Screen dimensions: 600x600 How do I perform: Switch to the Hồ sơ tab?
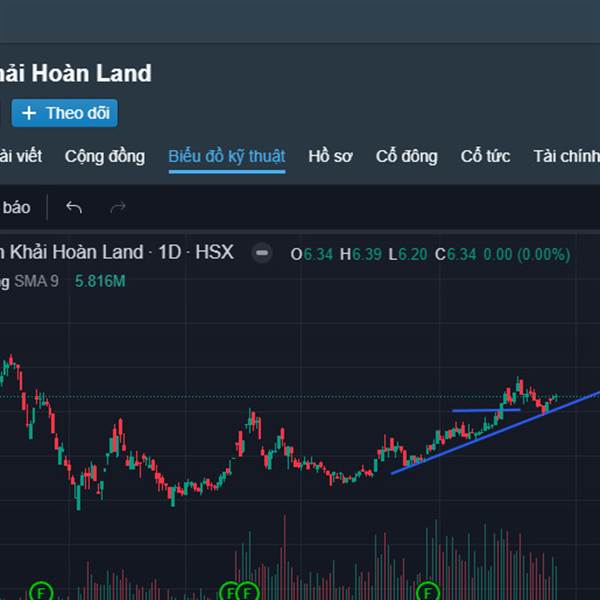[x=330, y=156]
